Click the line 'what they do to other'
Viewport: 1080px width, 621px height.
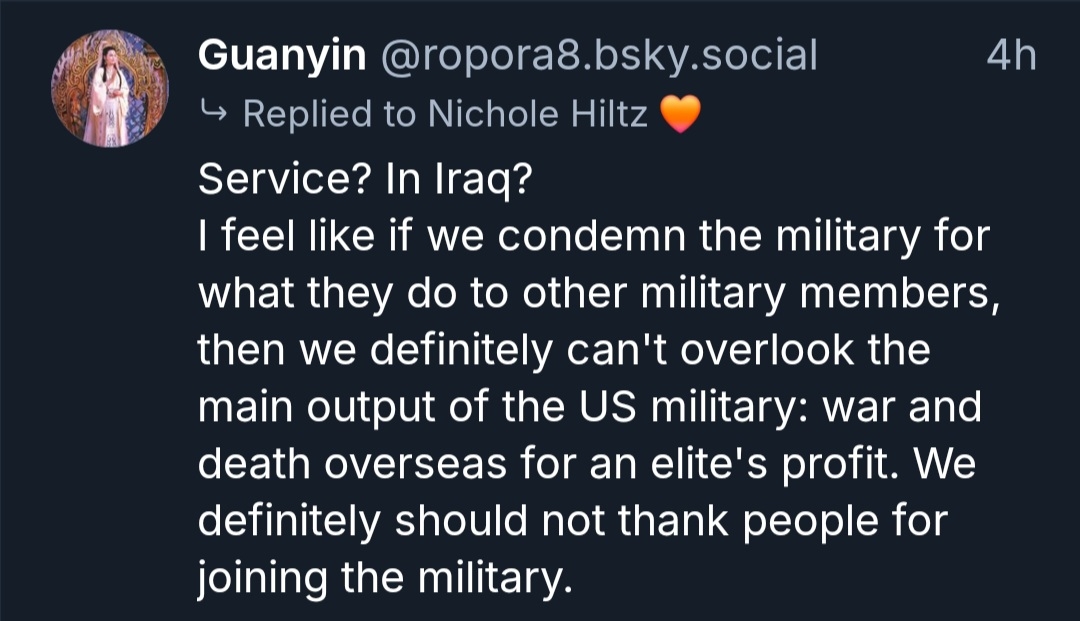(600, 295)
